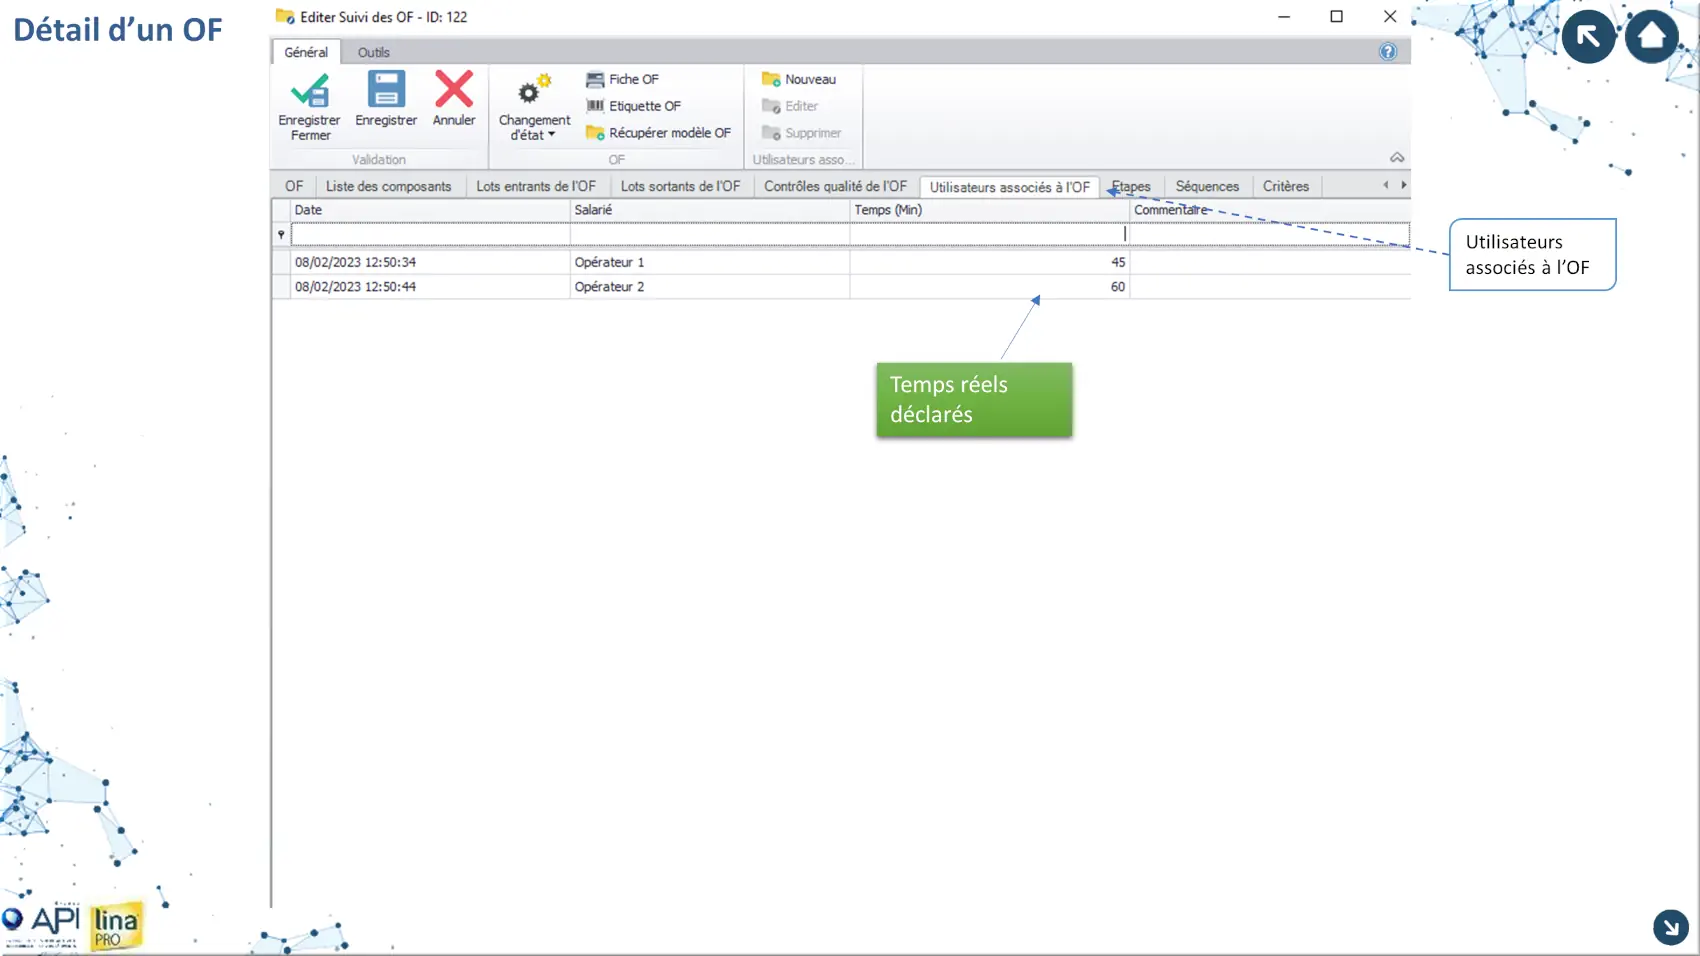1700x956 pixels.
Task: Open the Liste des composants tab
Action: (x=388, y=187)
